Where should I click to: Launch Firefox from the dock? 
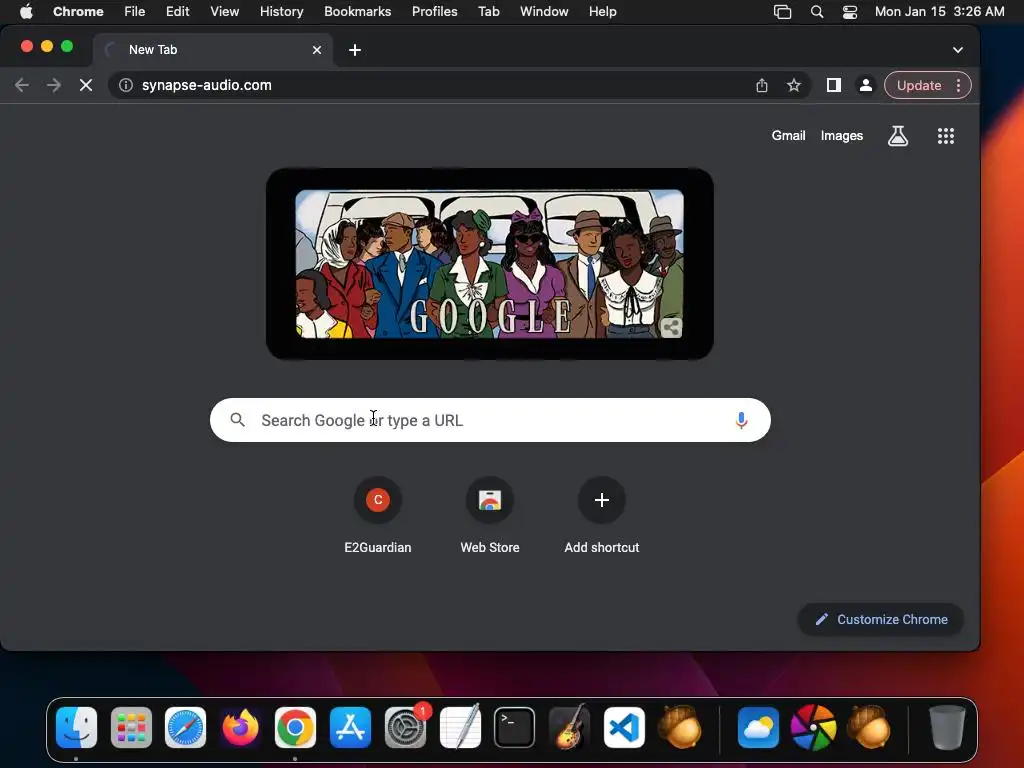point(240,727)
